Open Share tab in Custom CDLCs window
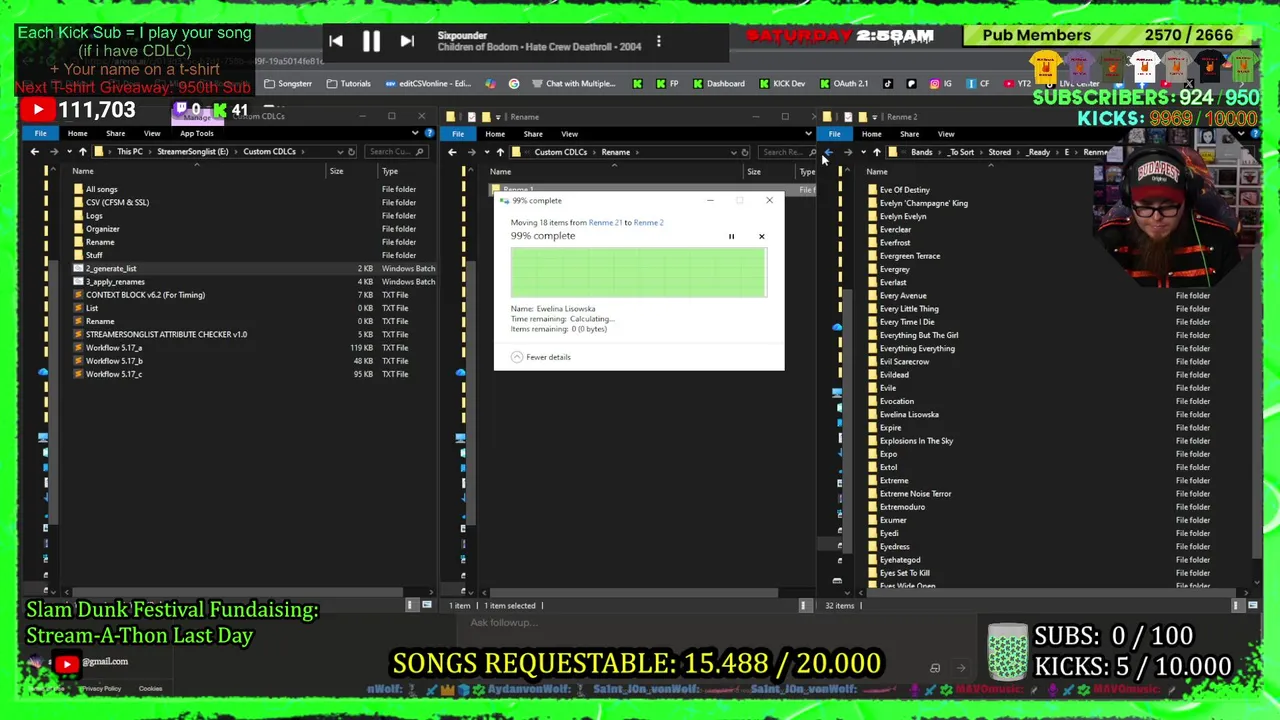1280x720 pixels. 115,133
